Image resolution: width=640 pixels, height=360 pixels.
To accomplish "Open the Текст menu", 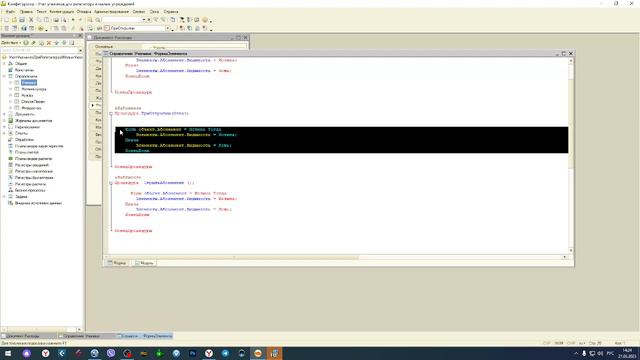I will [41, 12].
